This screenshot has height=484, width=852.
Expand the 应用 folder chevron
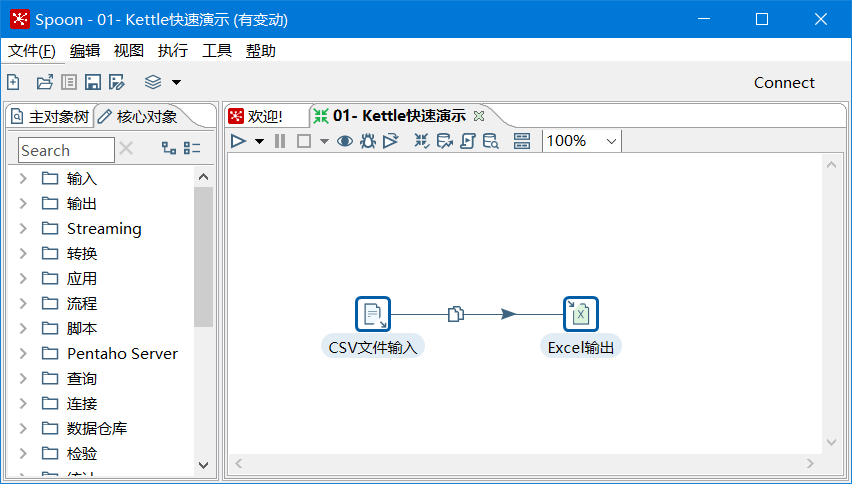(23, 278)
